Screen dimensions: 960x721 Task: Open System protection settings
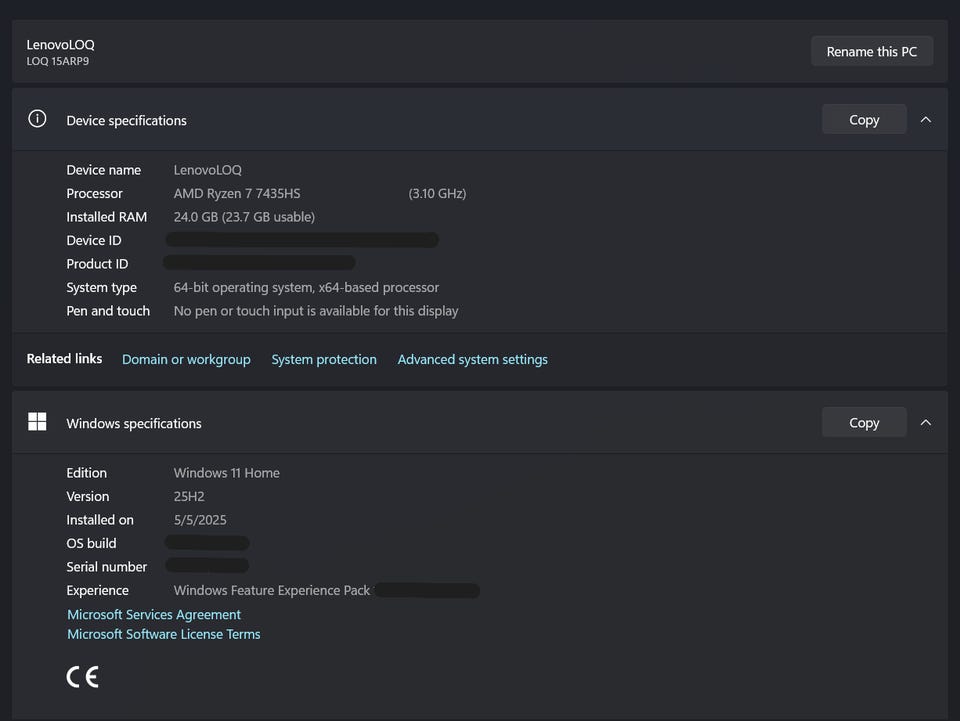pos(324,359)
